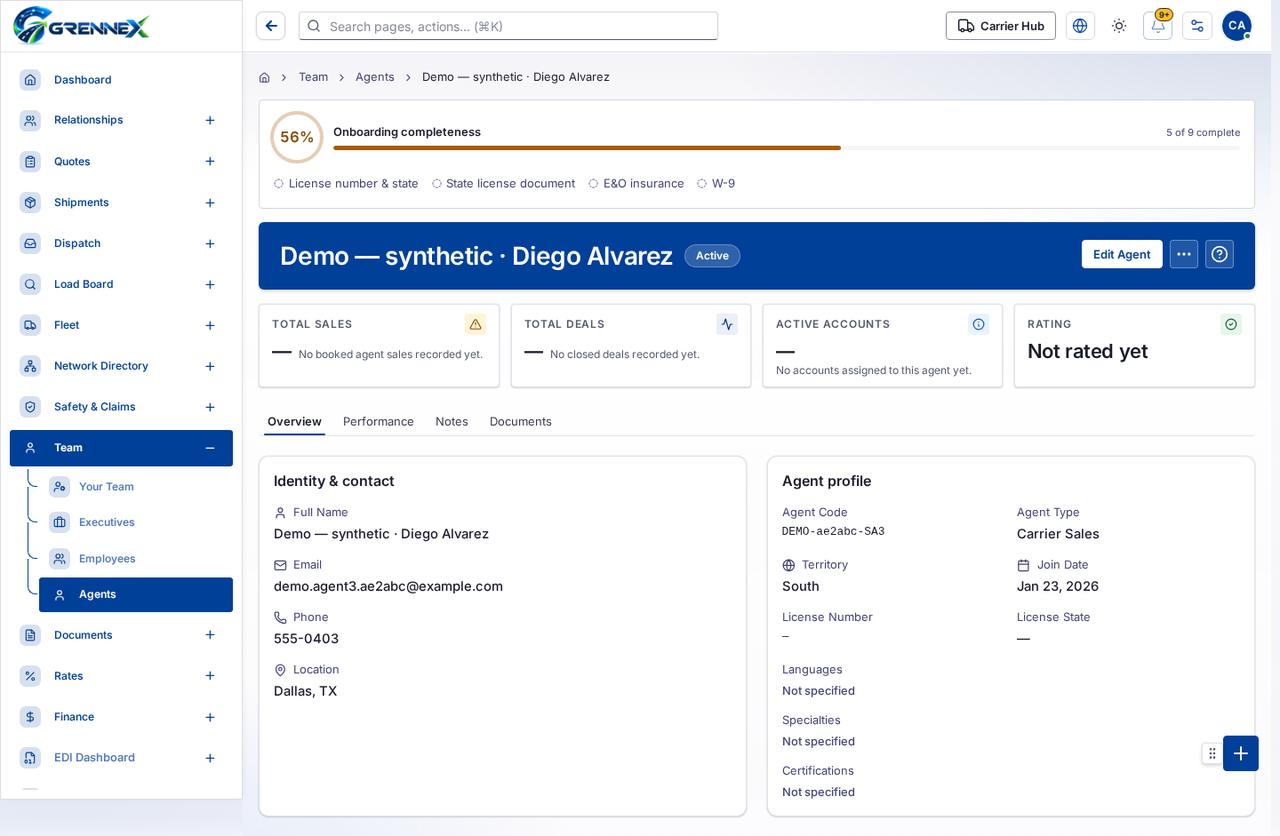Switch to the Notes tab
Image resolution: width=1280 pixels, height=836 pixels.
tap(452, 421)
